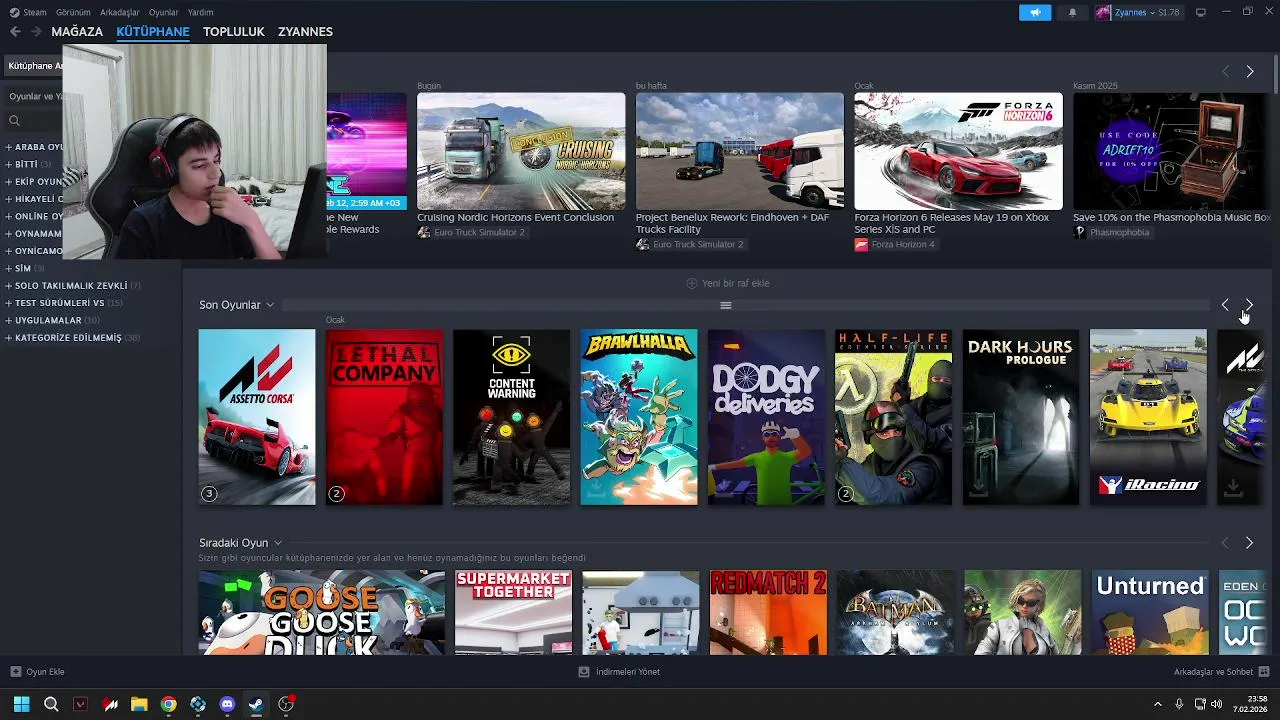1280x720 pixels.
Task: Select the Dodgy Deliveries game cover
Action: tap(766, 417)
